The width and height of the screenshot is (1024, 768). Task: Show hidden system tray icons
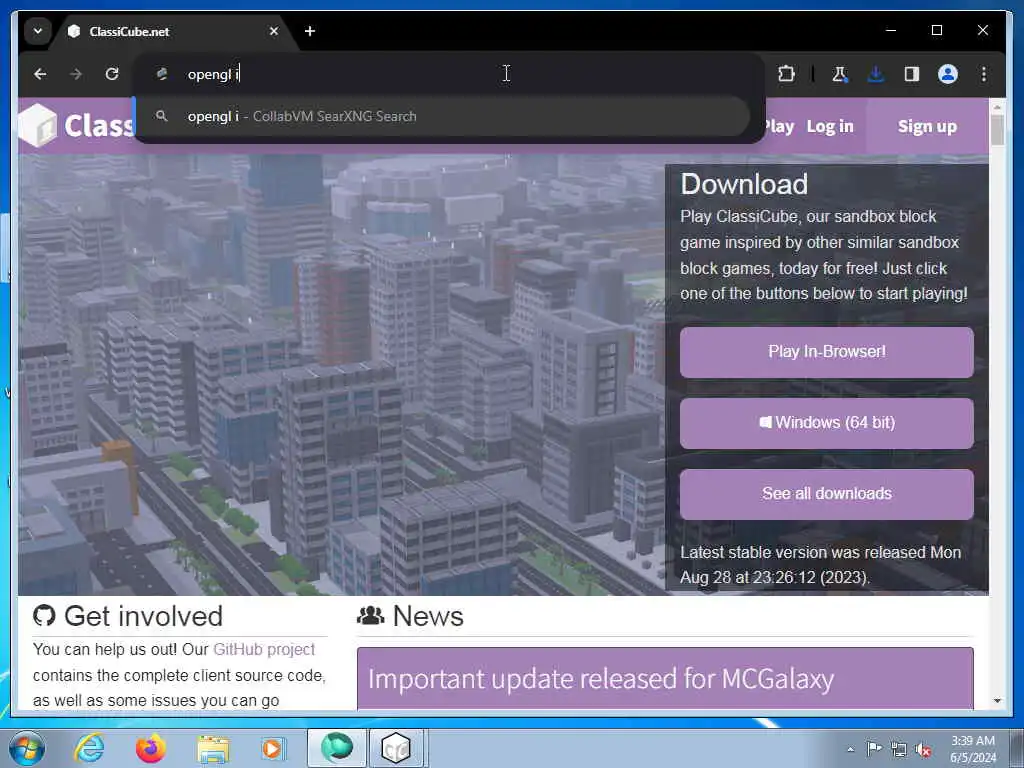tap(850, 749)
